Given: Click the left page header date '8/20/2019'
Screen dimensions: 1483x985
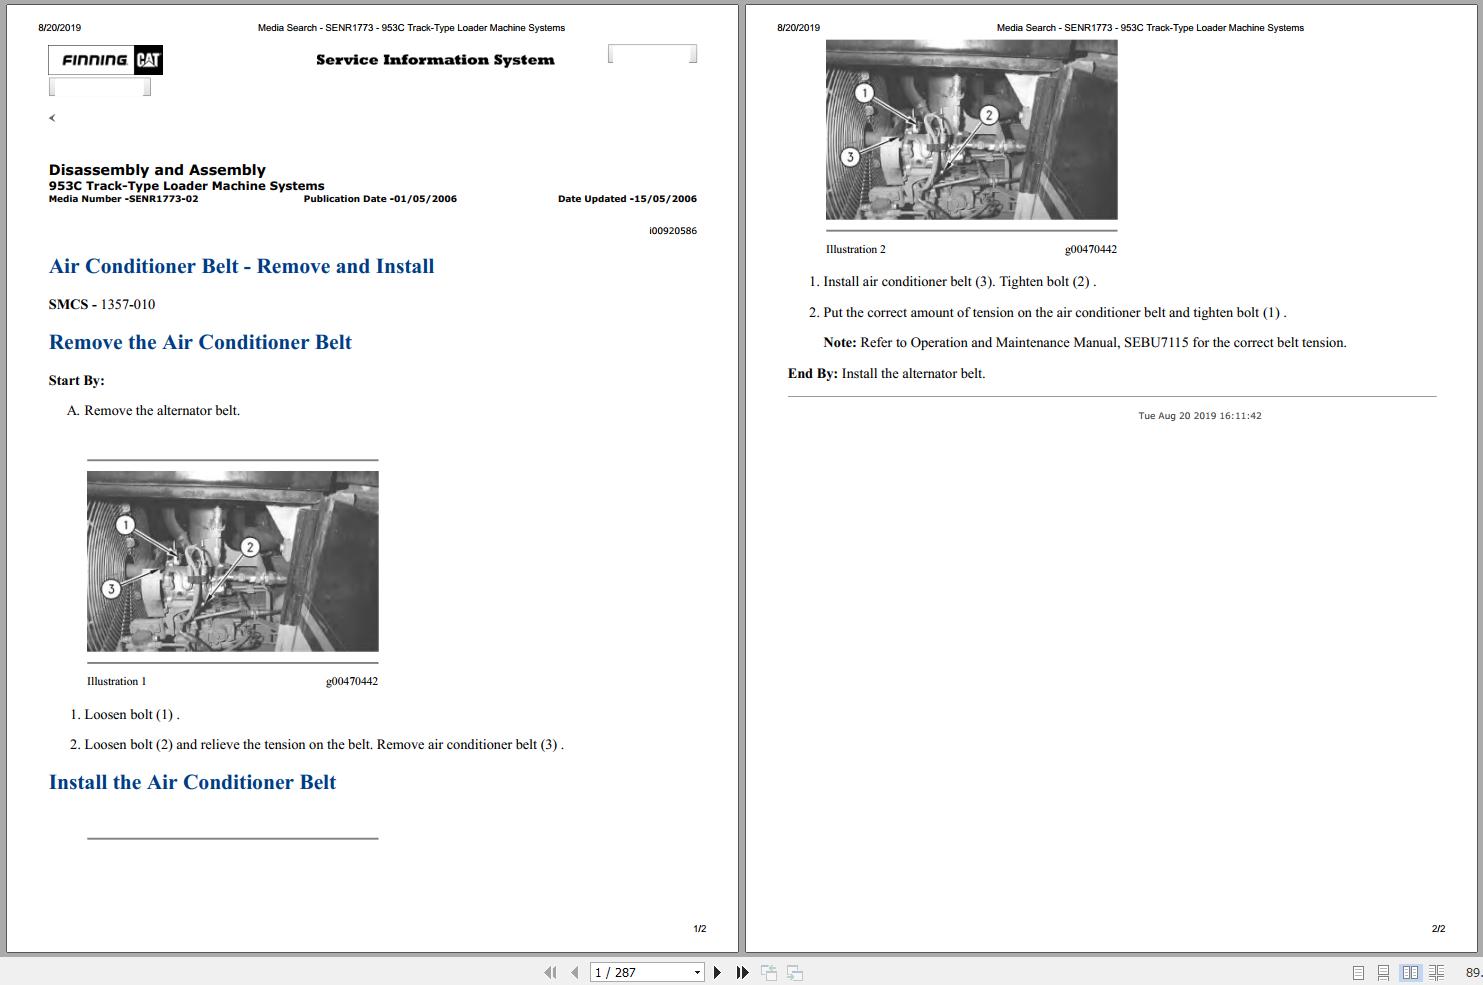Looking at the screenshot, I should tap(59, 28).
